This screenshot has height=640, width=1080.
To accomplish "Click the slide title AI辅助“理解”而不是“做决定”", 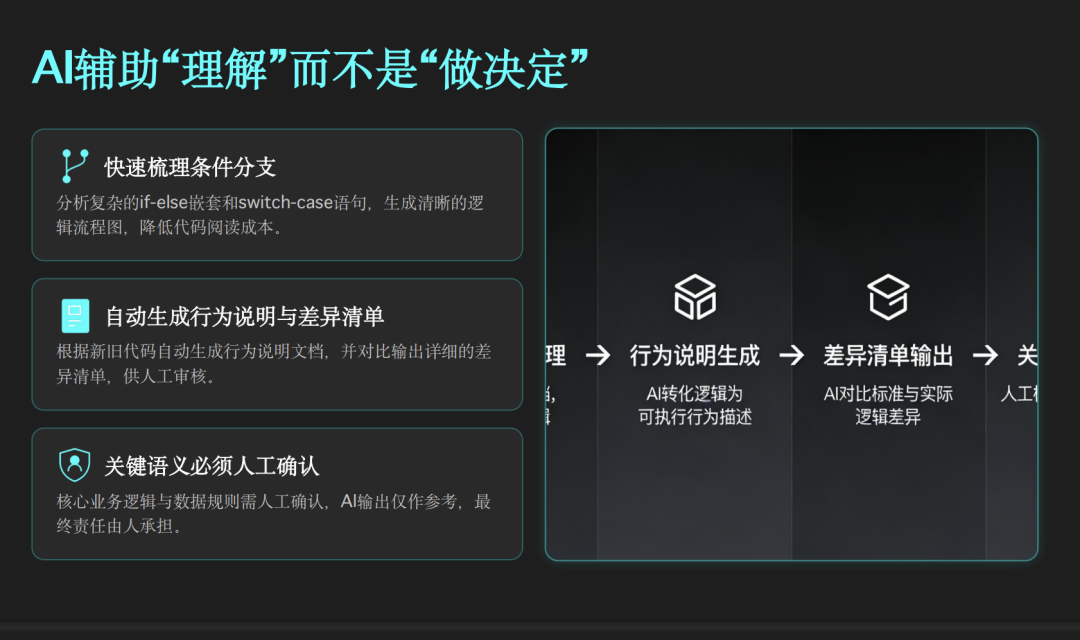I will (310, 69).
